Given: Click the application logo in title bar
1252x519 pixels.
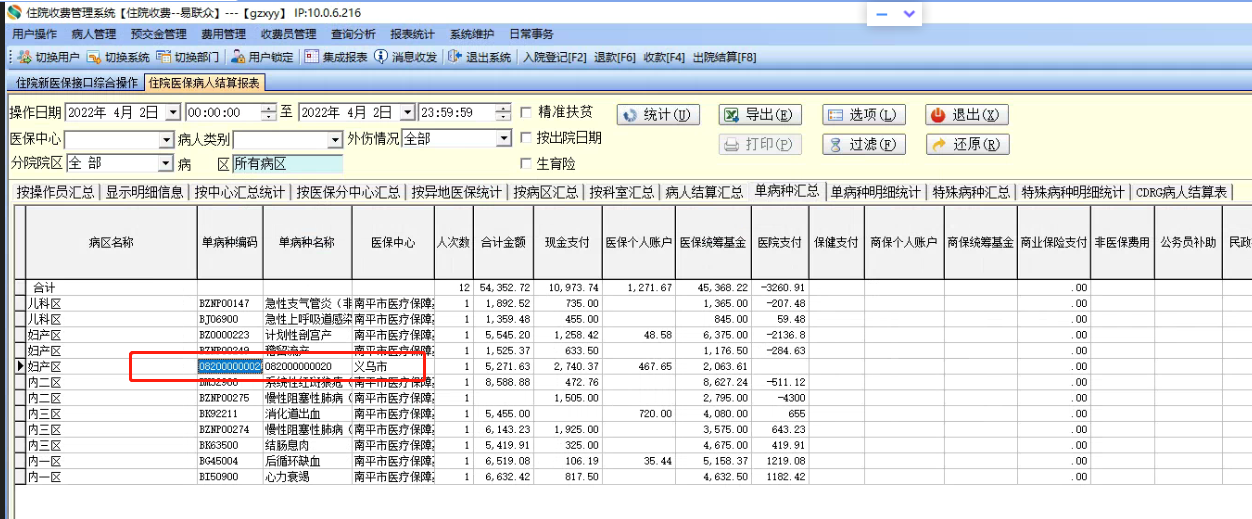Looking at the screenshot, I should 12,14.
